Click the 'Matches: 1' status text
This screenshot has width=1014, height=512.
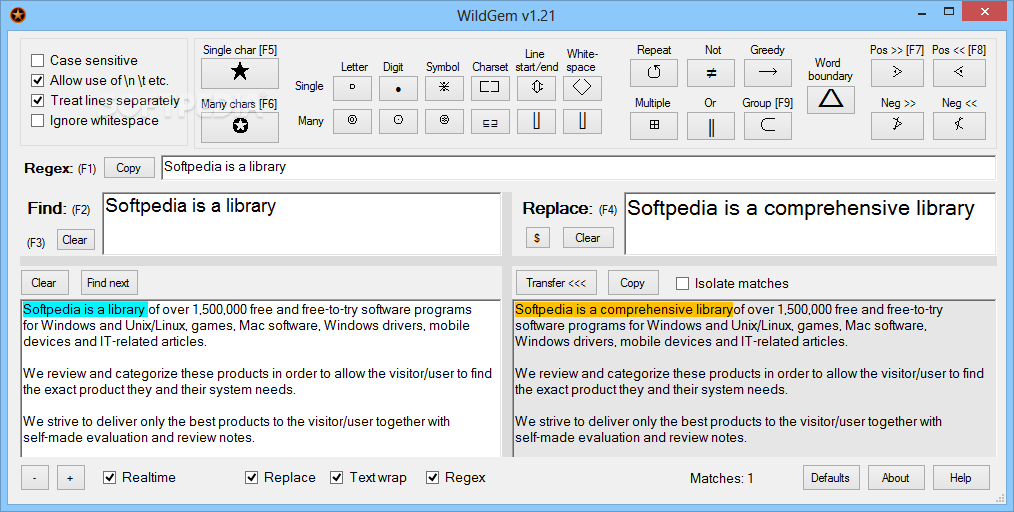click(722, 478)
